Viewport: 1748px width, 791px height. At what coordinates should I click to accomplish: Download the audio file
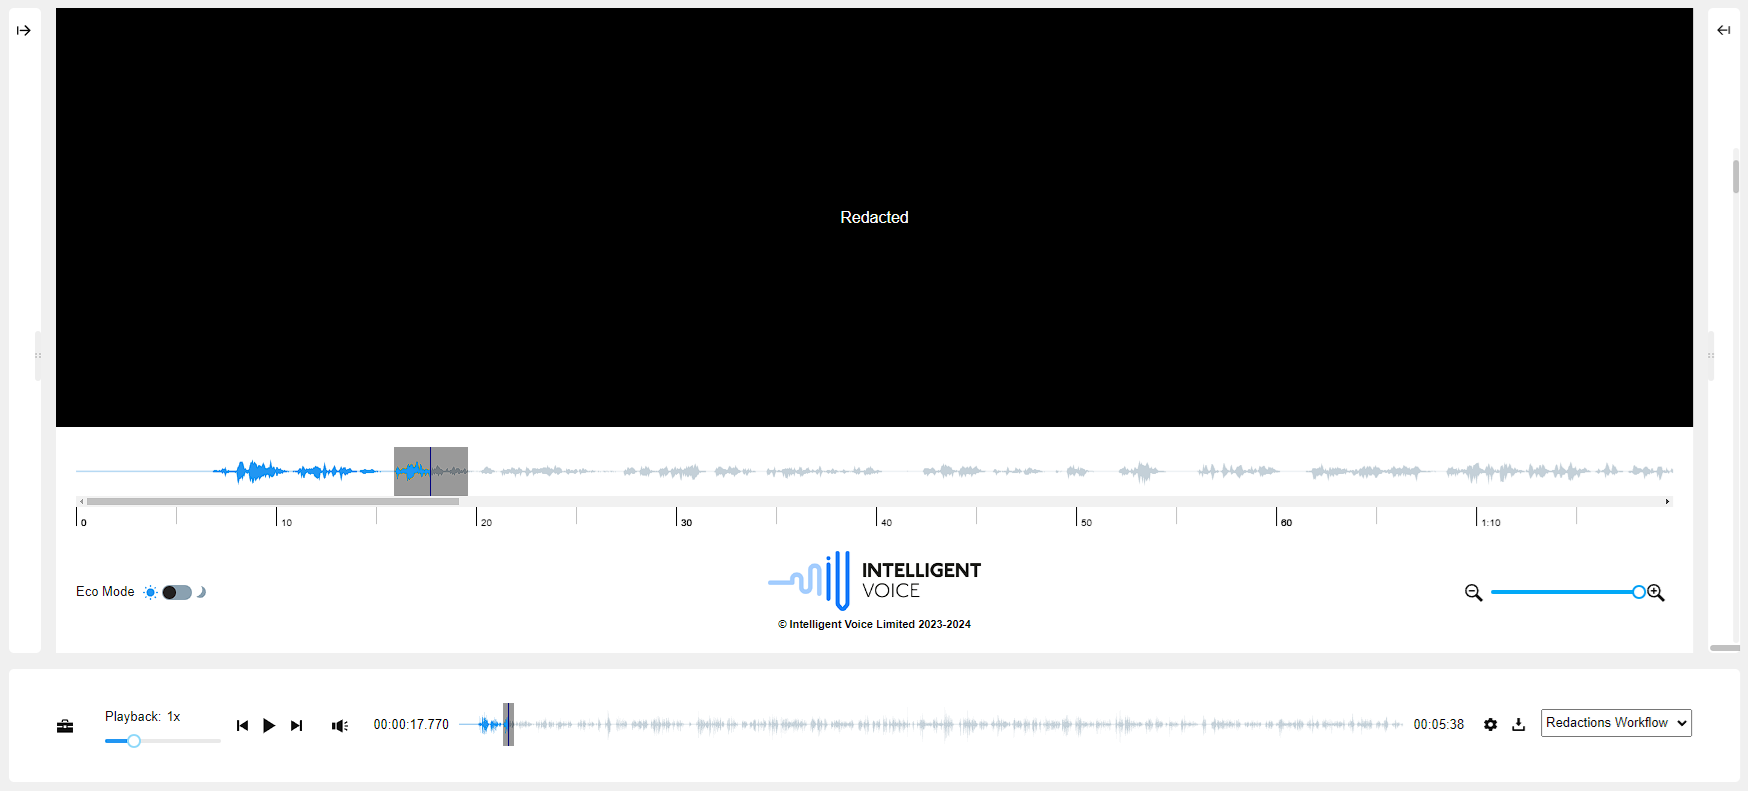tap(1518, 725)
